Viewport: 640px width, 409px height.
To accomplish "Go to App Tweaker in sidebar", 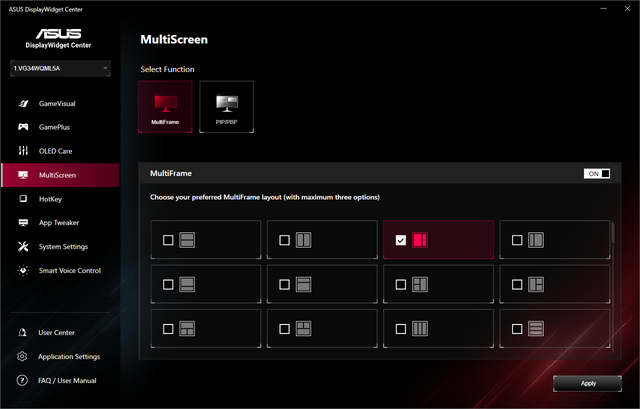I will 60,222.
